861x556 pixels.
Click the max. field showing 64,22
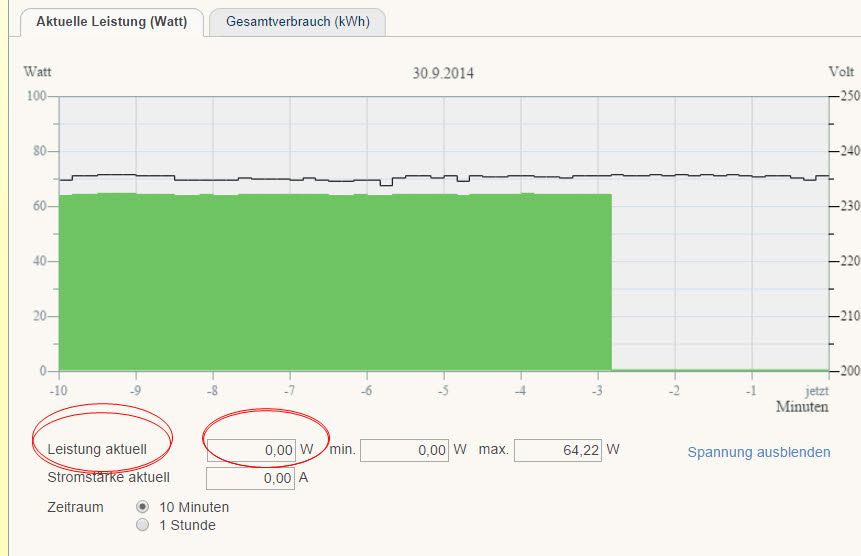(x=558, y=451)
